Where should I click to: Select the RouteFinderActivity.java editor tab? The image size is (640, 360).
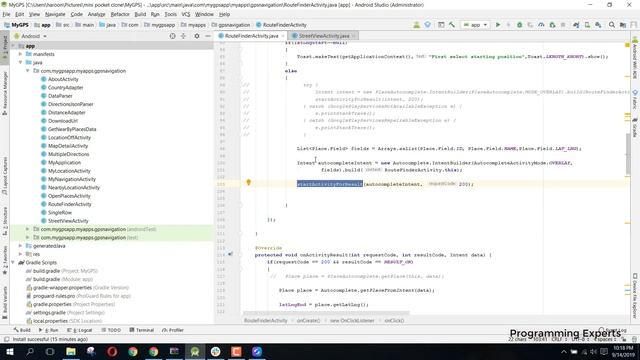pos(251,36)
